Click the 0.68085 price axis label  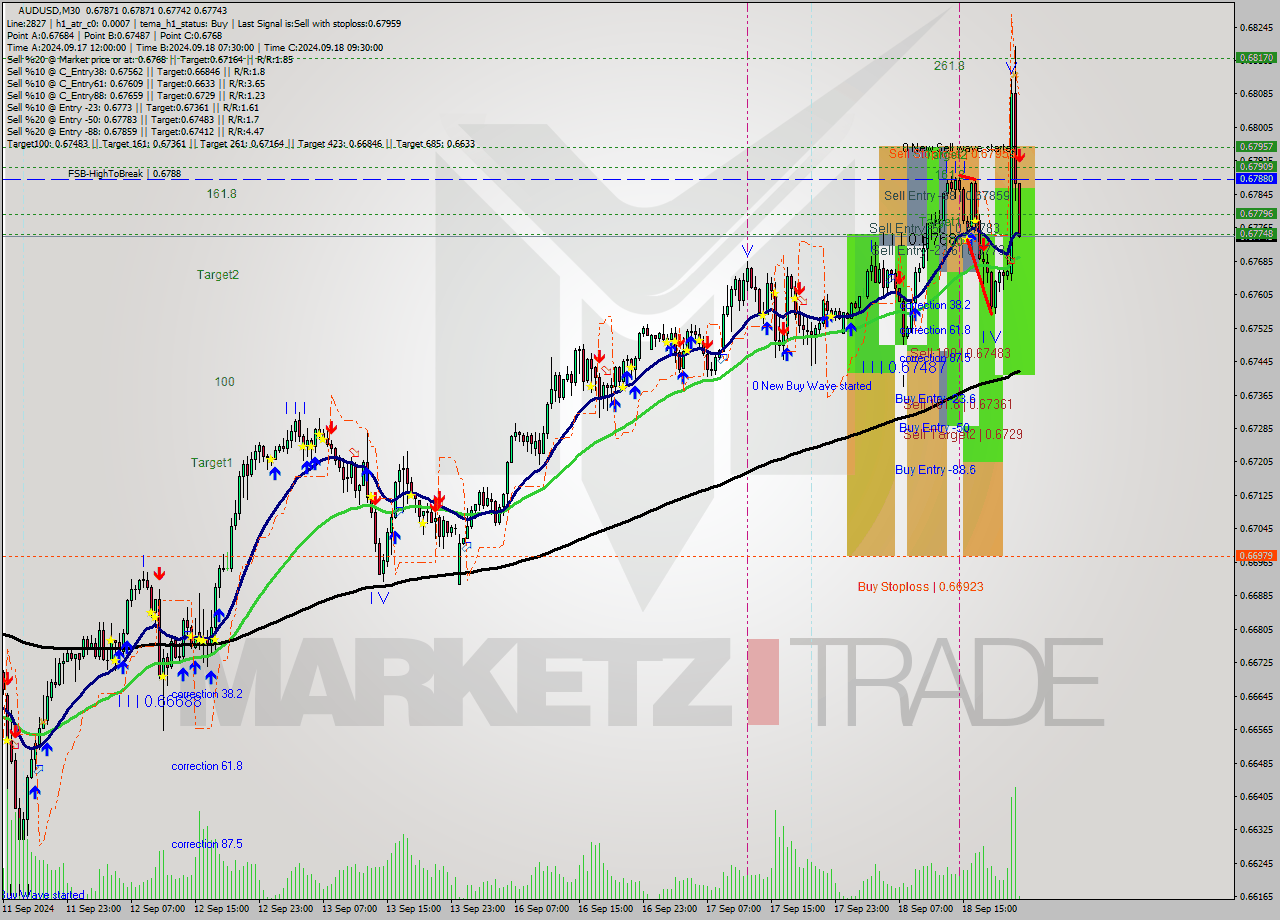pos(1257,94)
